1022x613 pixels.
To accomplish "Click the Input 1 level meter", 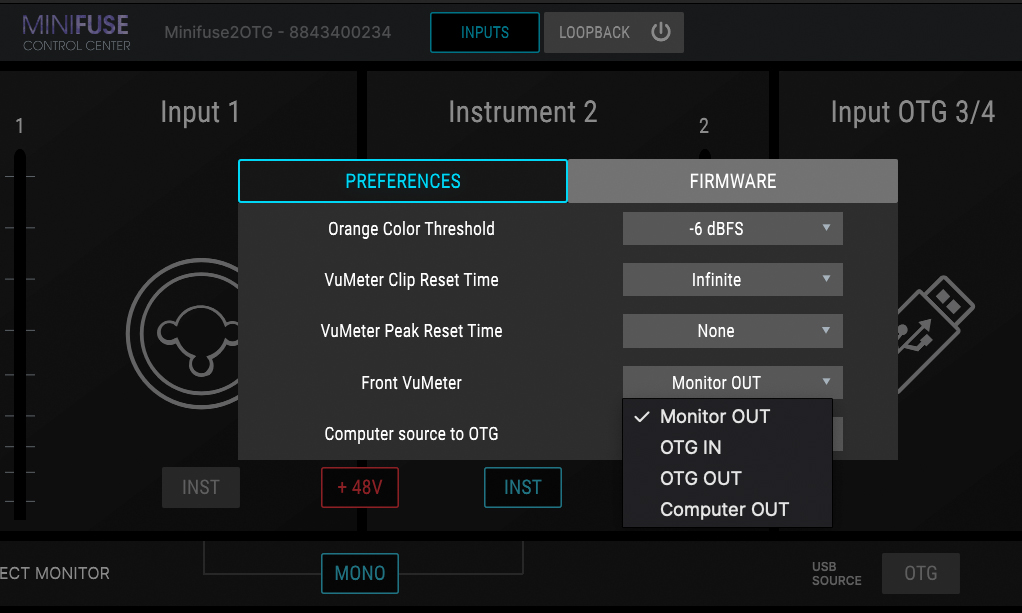I will [x=20, y=330].
